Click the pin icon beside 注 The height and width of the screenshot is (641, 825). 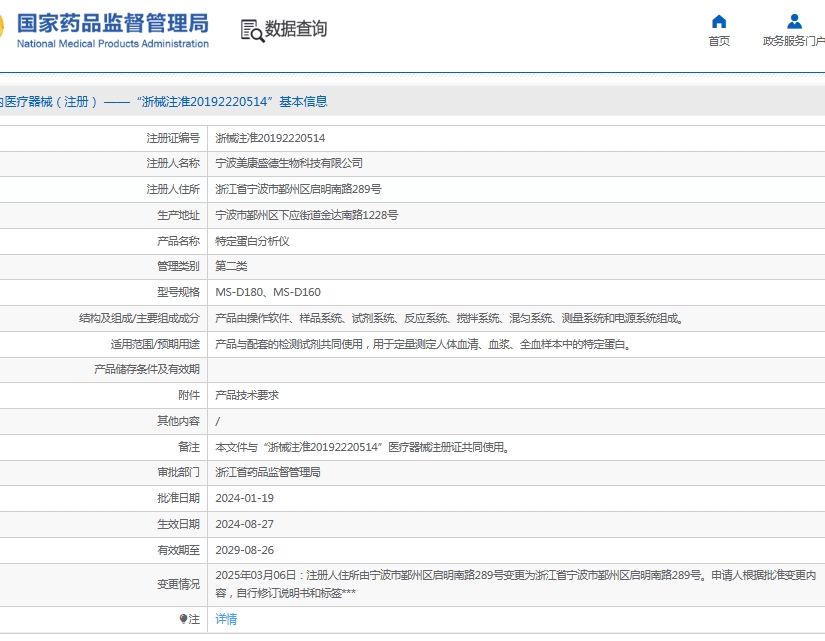(x=183, y=619)
